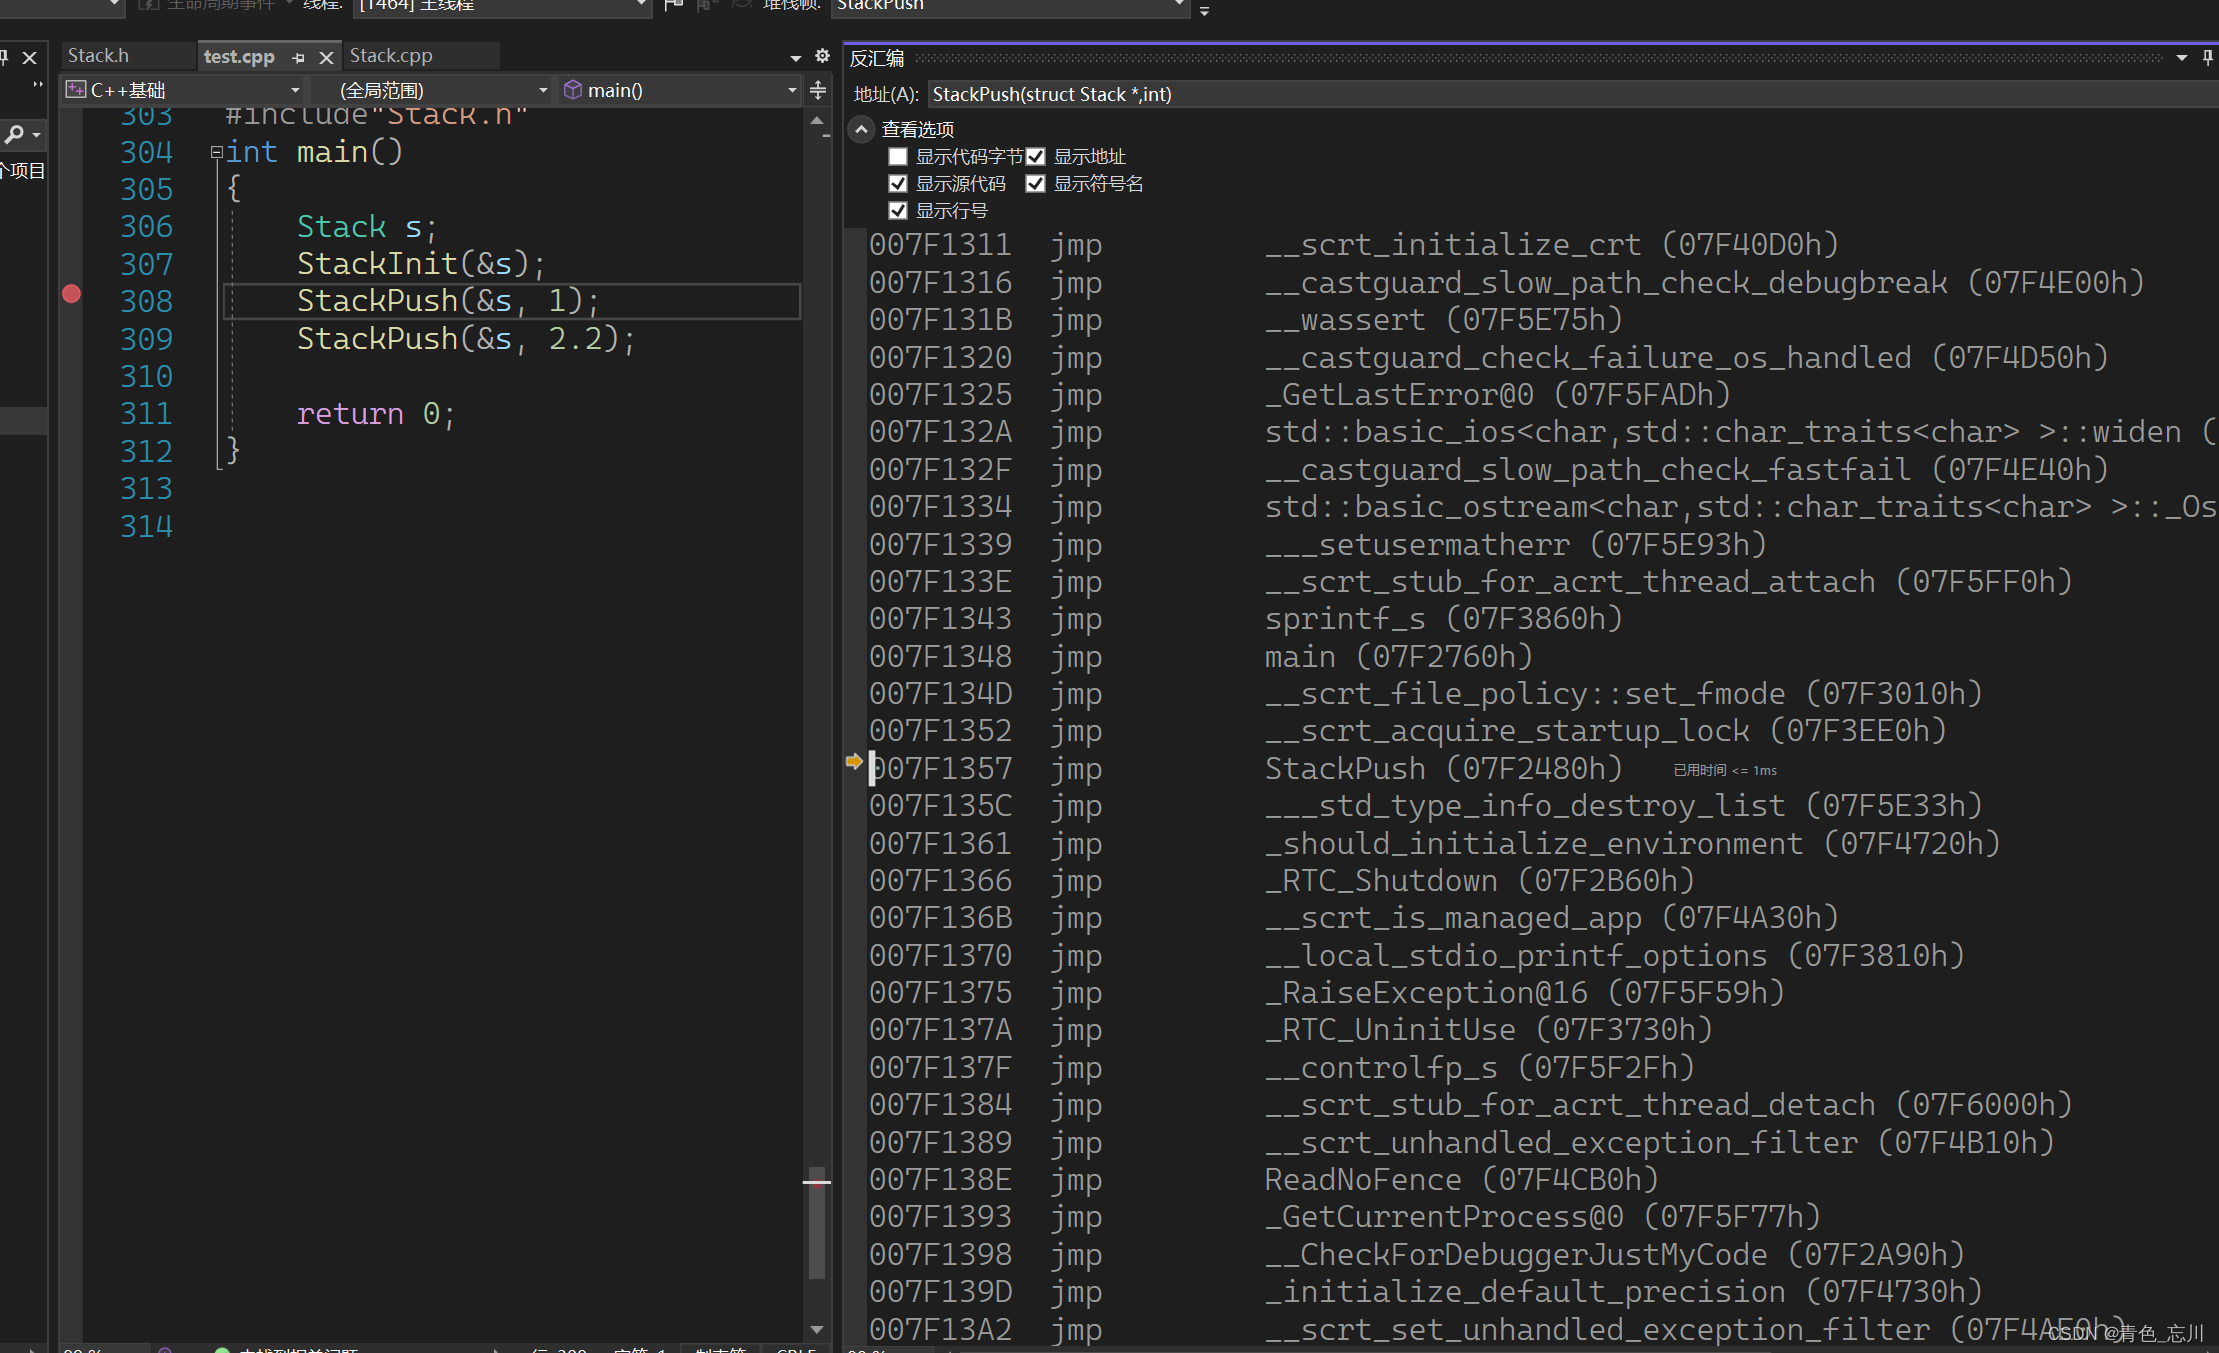
Task: Toggle 显示代码字节 checkbox
Action: (x=898, y=157)
